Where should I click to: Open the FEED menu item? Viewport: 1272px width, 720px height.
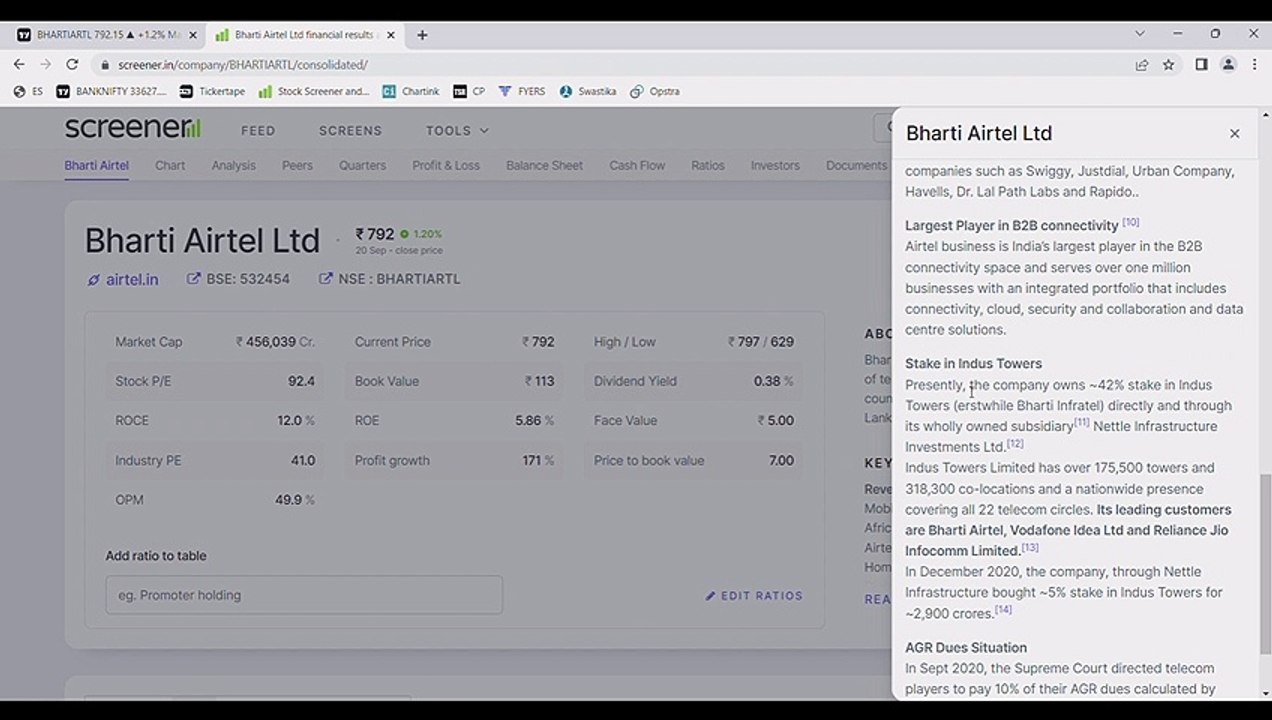click(x=258, y=131)
